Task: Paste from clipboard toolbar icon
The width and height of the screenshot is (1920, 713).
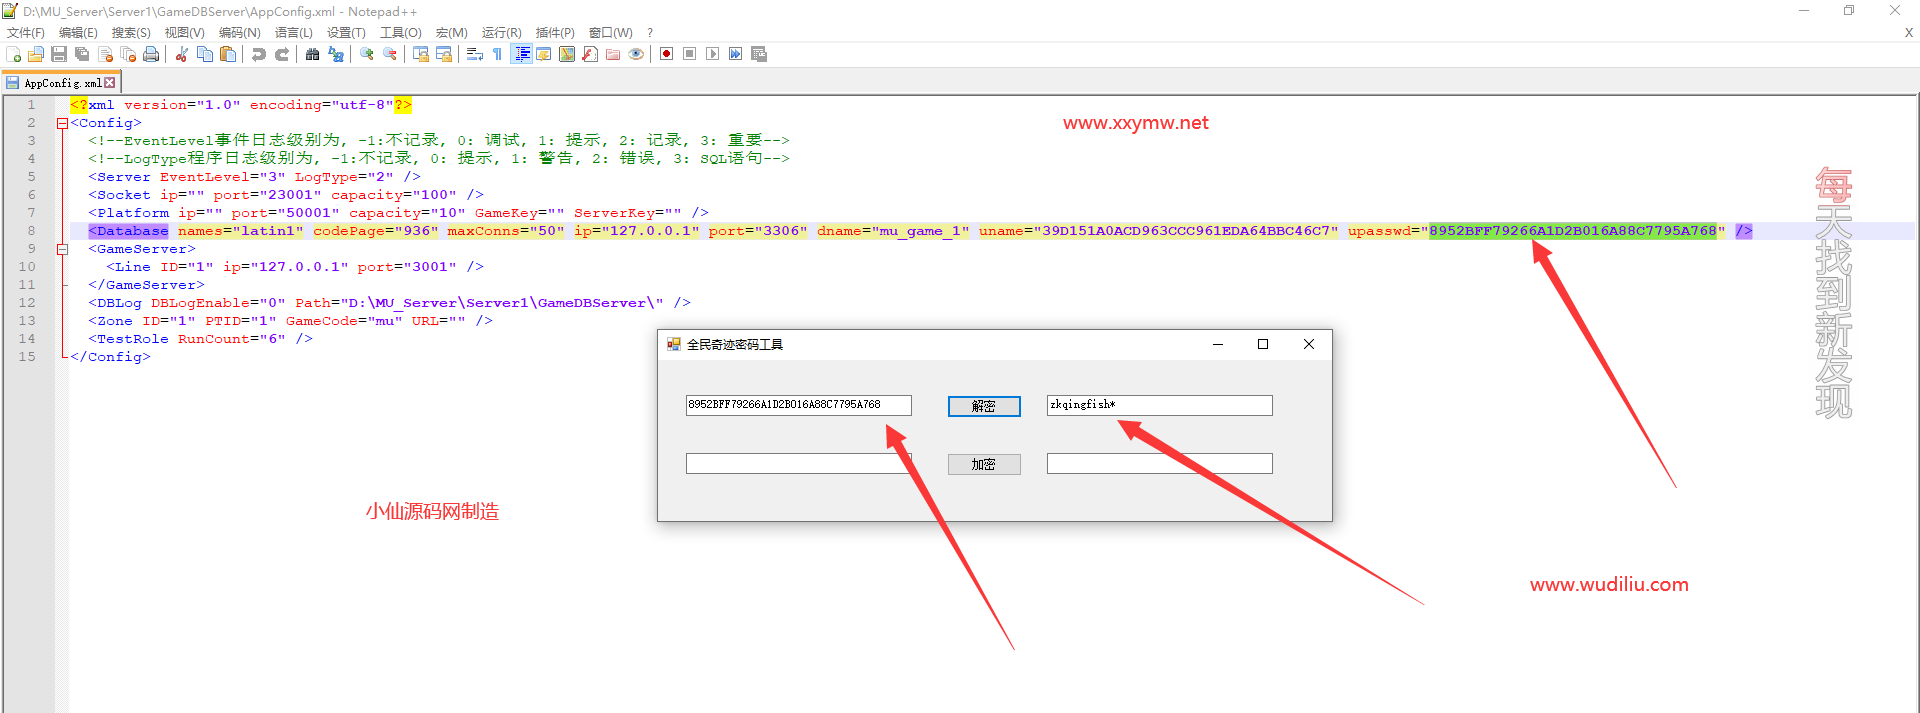Action: pyautogui.click(x=228, y=54)
